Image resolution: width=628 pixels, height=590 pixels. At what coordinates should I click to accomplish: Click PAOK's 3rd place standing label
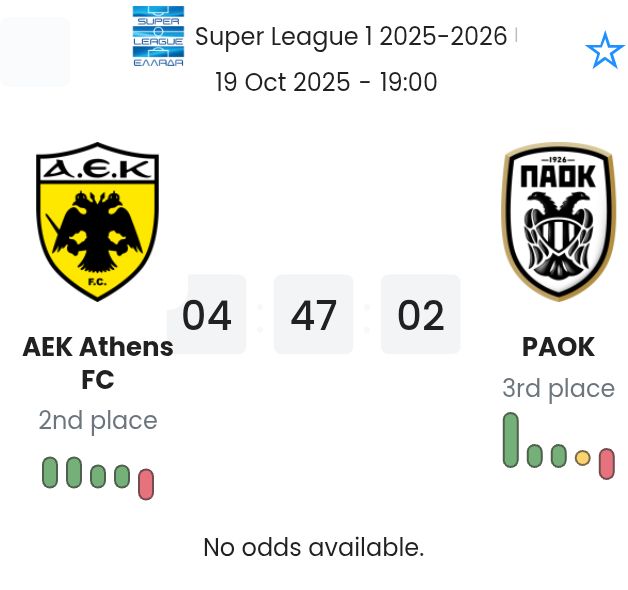click(x=558, y=388)
